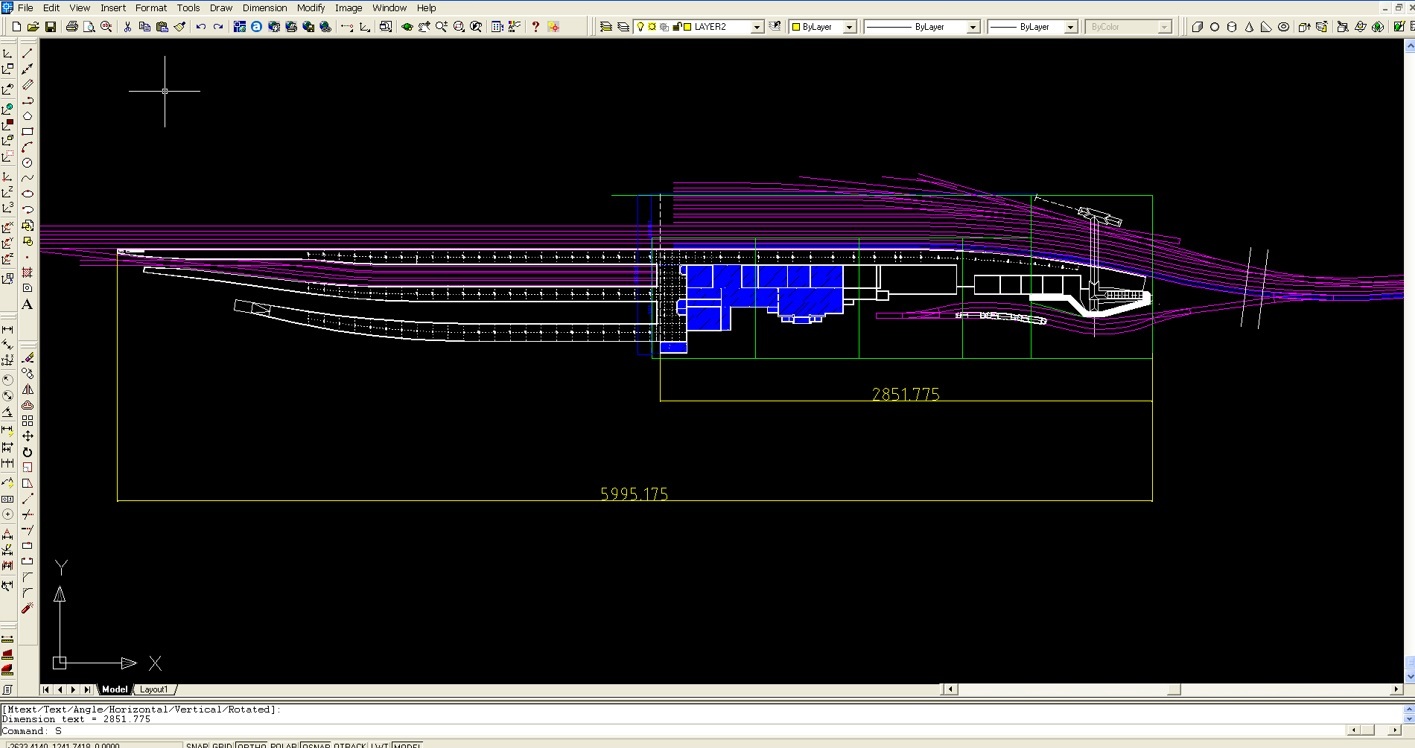Toggle LWT lineweight display
The width and height of the screenshot is (1415, 748).
(x=380, y=745)
